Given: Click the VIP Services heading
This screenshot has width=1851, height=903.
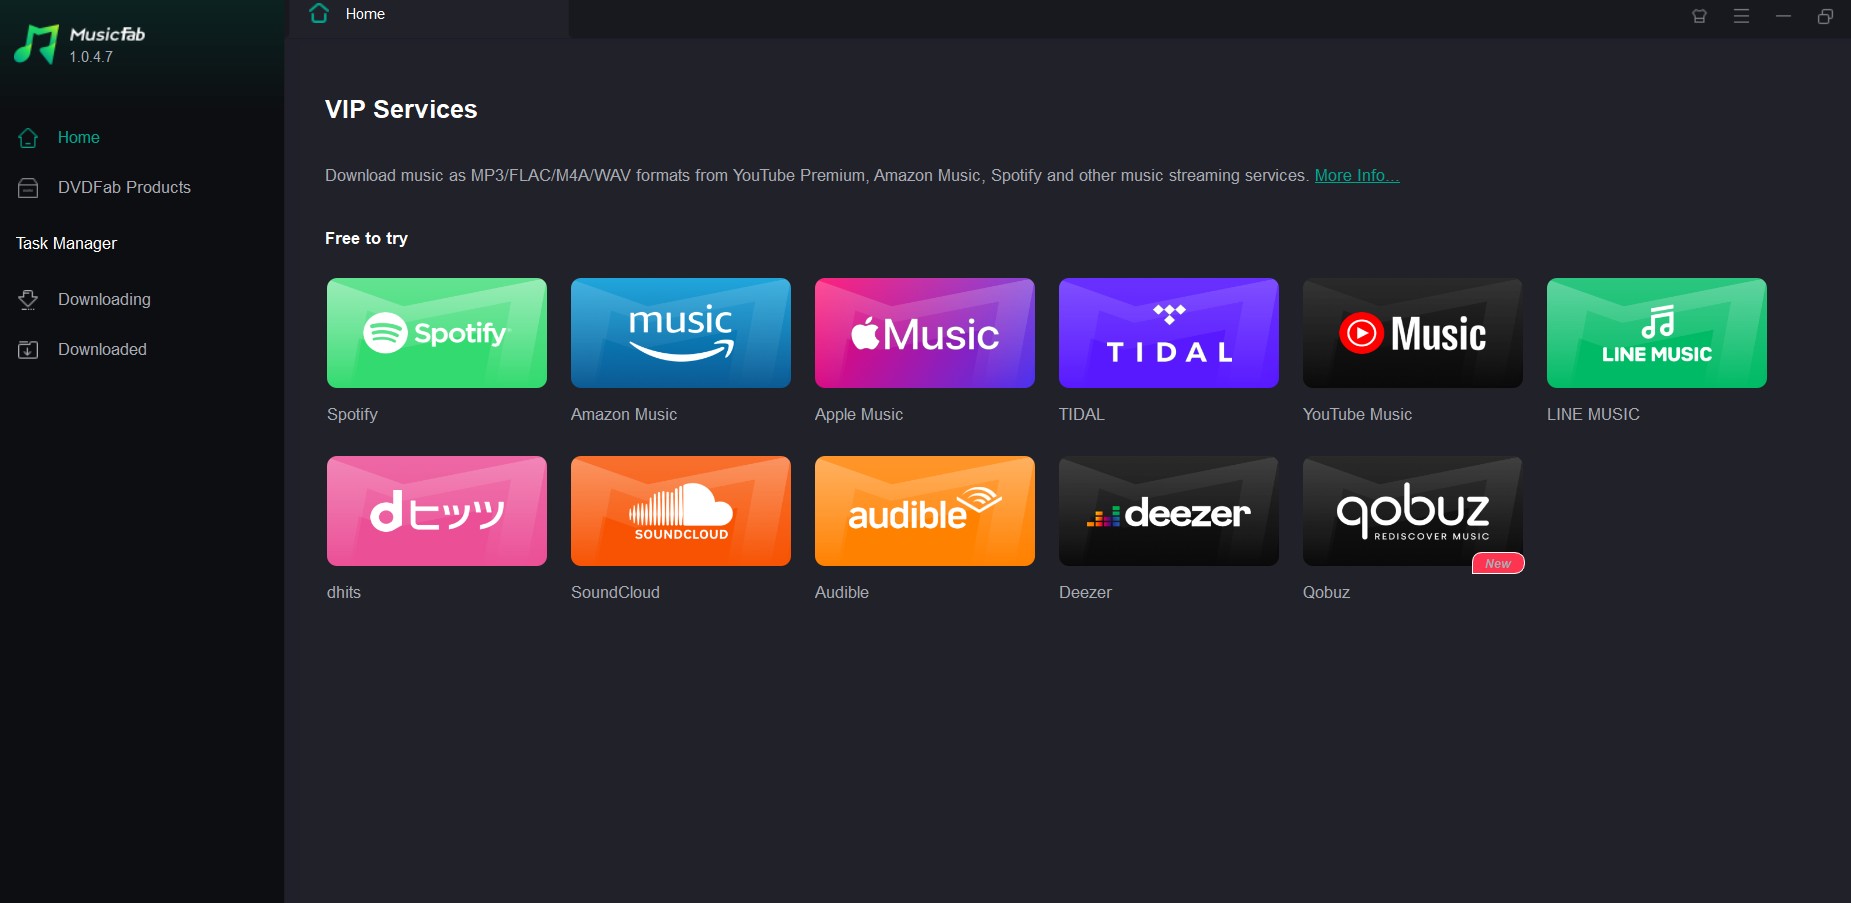Looking at the screenshot, I should tap(401, 110).
